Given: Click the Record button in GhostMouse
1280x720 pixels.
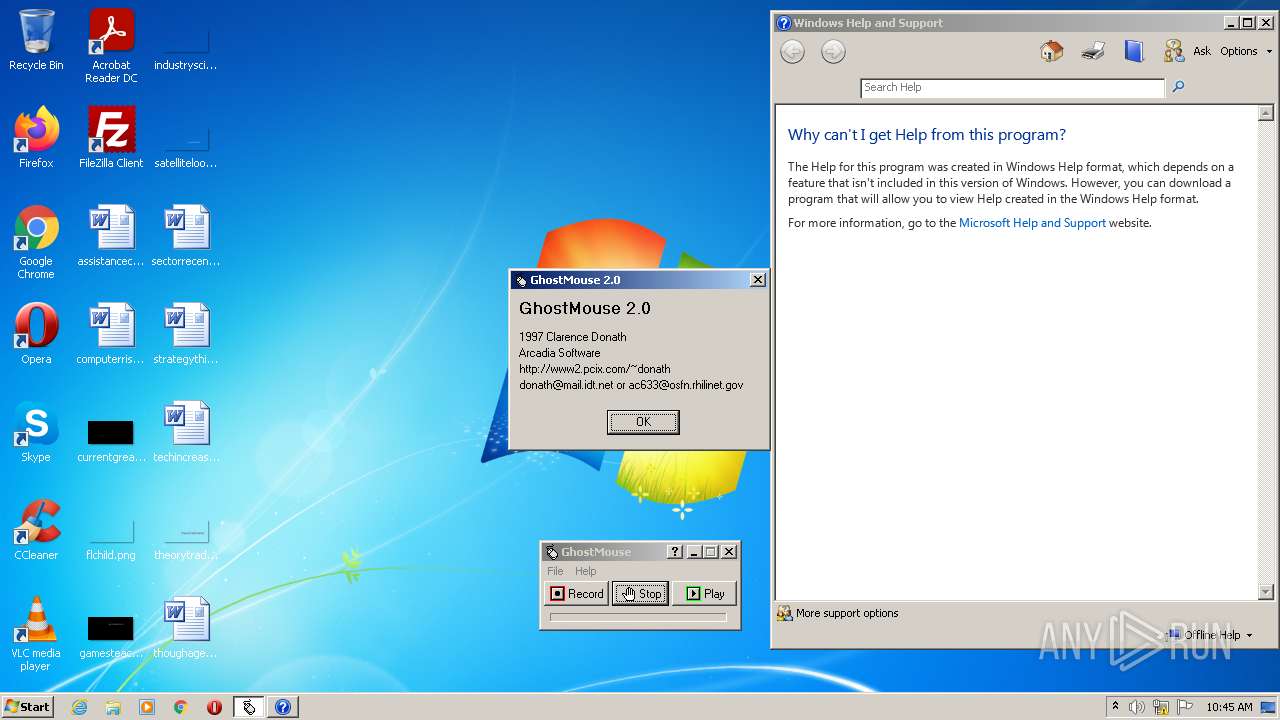Looking at the screenshot, I should coord(577,593).
